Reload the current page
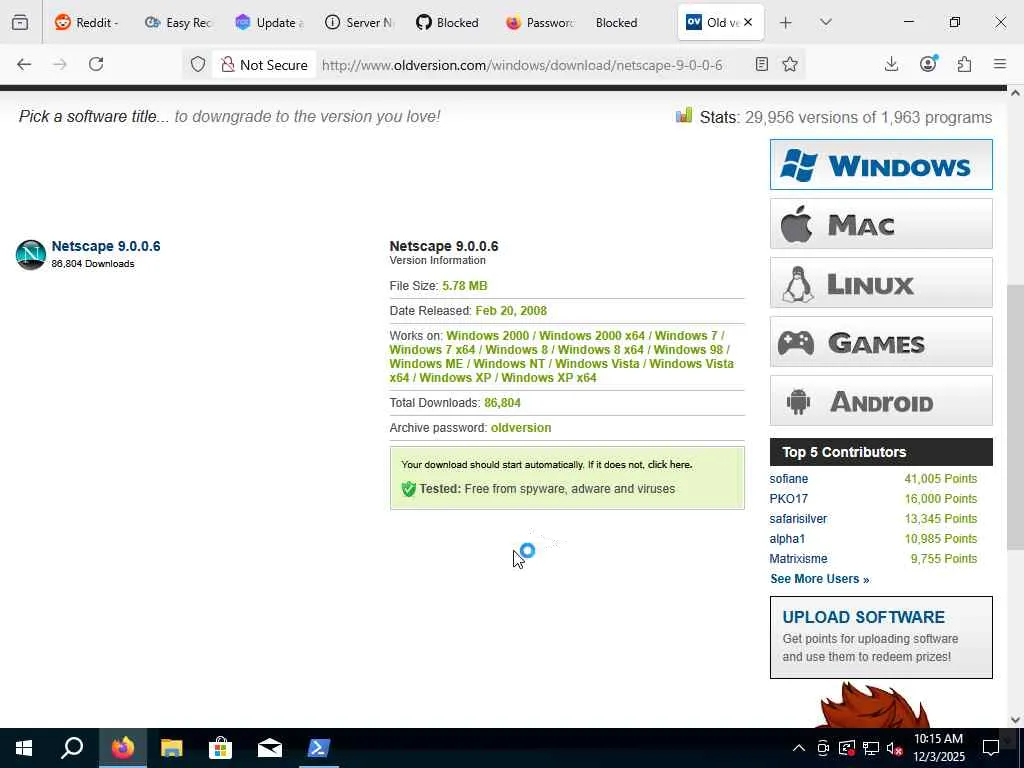The width and height of the screenshot is (1024, 768). 96,64
